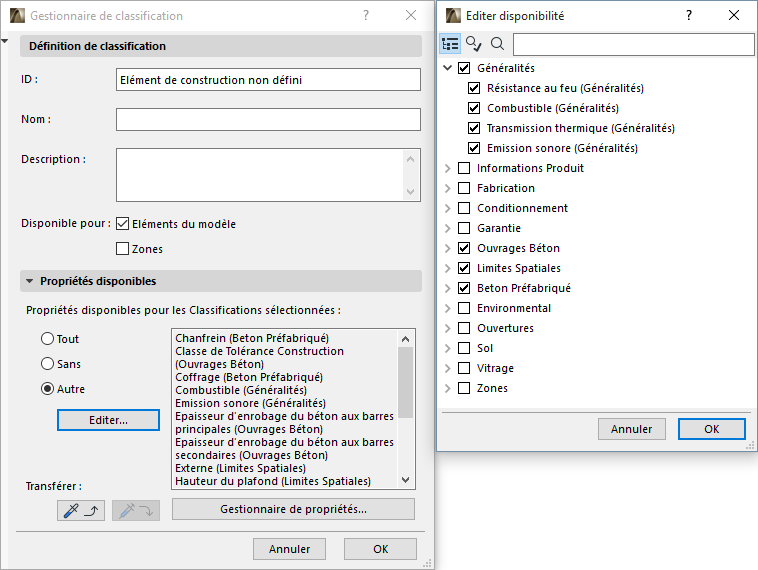Check the Sol checkbox

tap(464, 348)
